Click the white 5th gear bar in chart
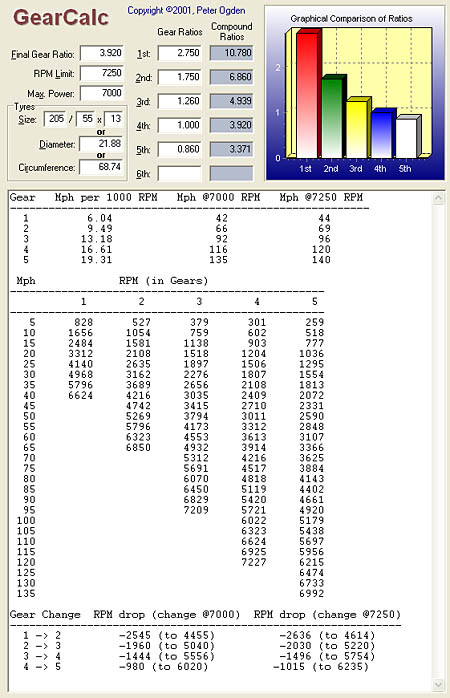The height and width of the screenshot is (698, 450). (x=407, y=137)
